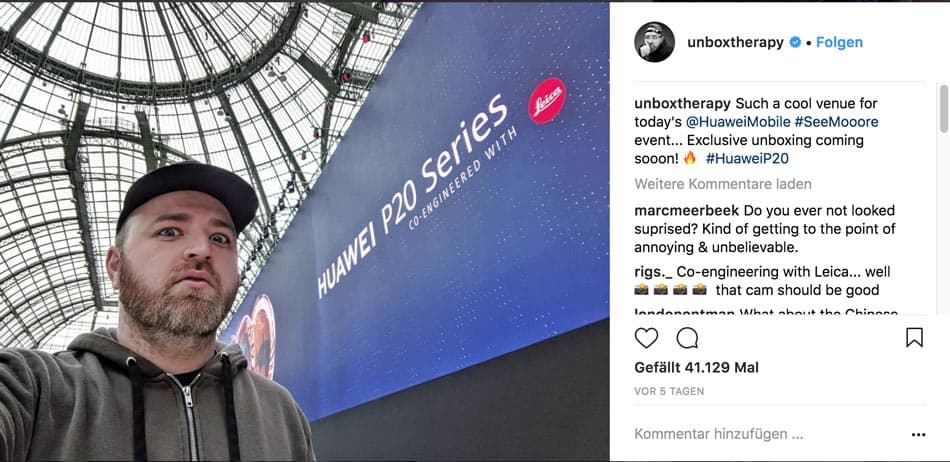Expand comments with Weitere Kommentare laden
The image size is (950, 462).
723,184
